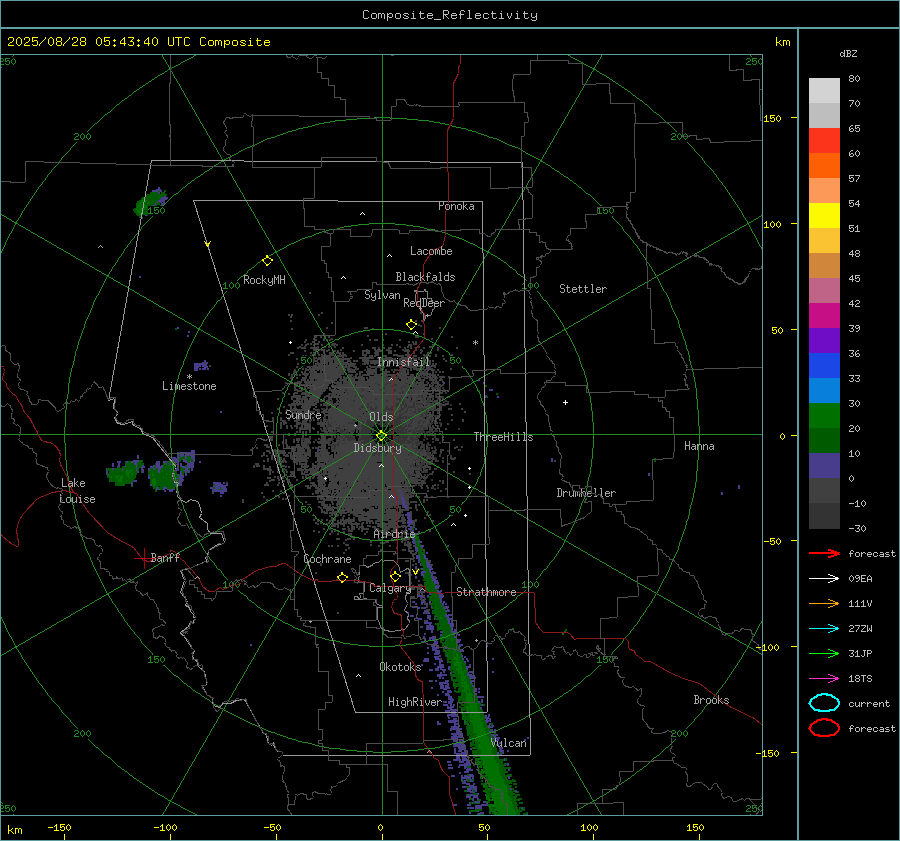Click the 'Hanna' map label
This screenshot has height=841, width=900.
[699, 446]
